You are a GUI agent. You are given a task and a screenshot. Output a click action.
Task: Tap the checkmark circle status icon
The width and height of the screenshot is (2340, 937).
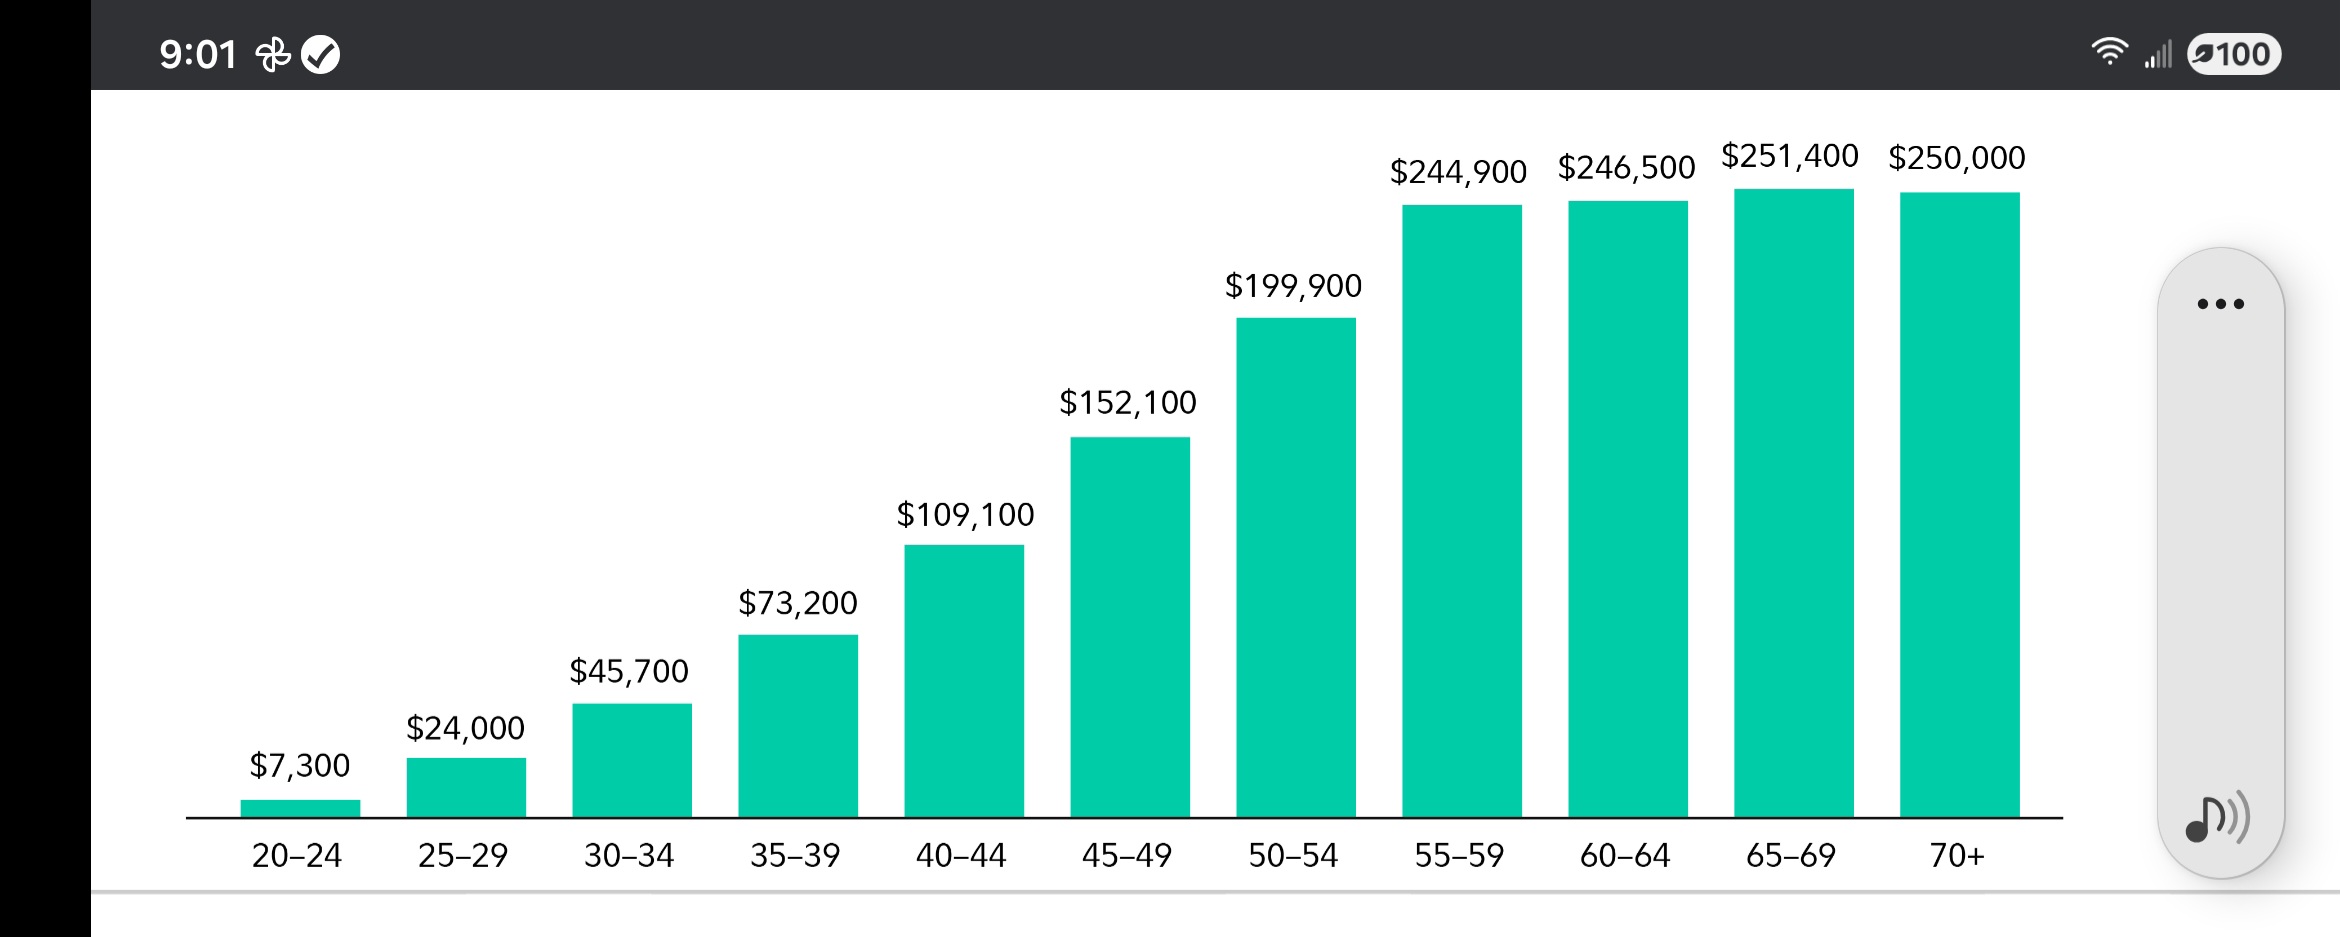321,55
